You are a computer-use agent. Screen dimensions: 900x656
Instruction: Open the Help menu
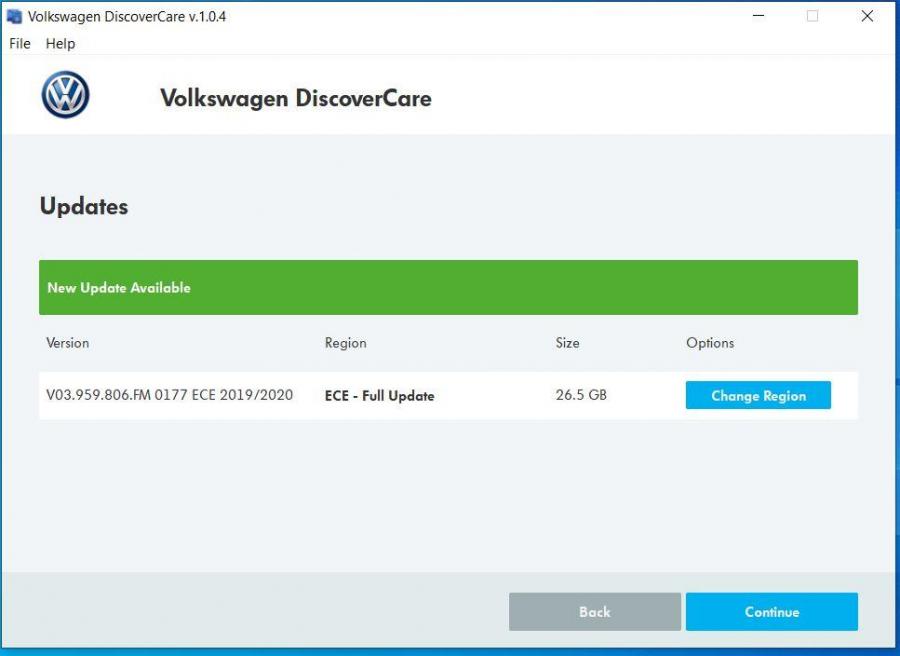pos(60,44)
